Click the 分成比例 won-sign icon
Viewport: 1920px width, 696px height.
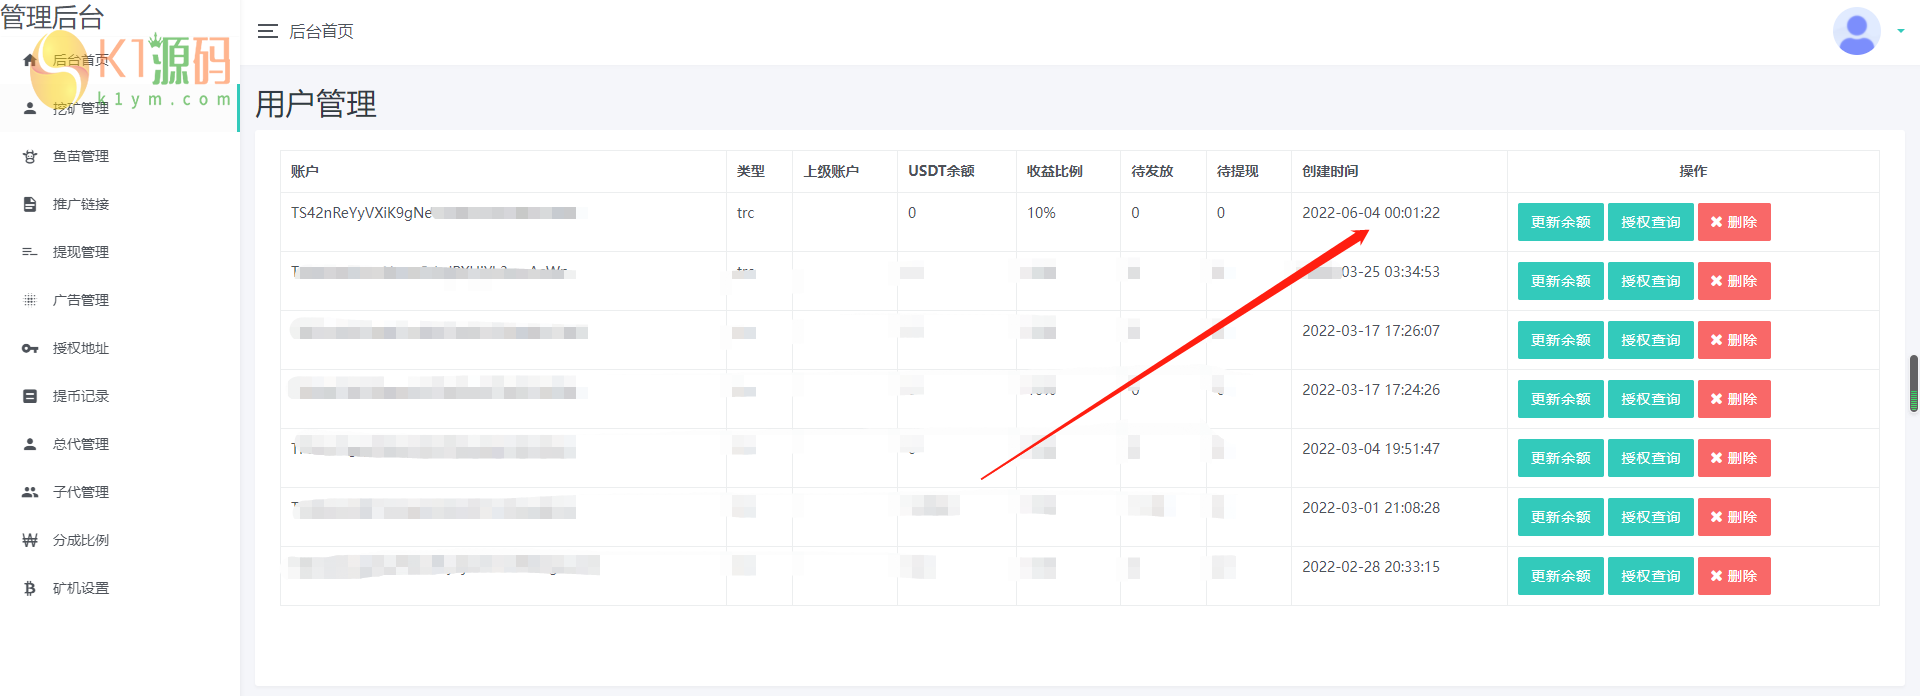tap(30, 541)
